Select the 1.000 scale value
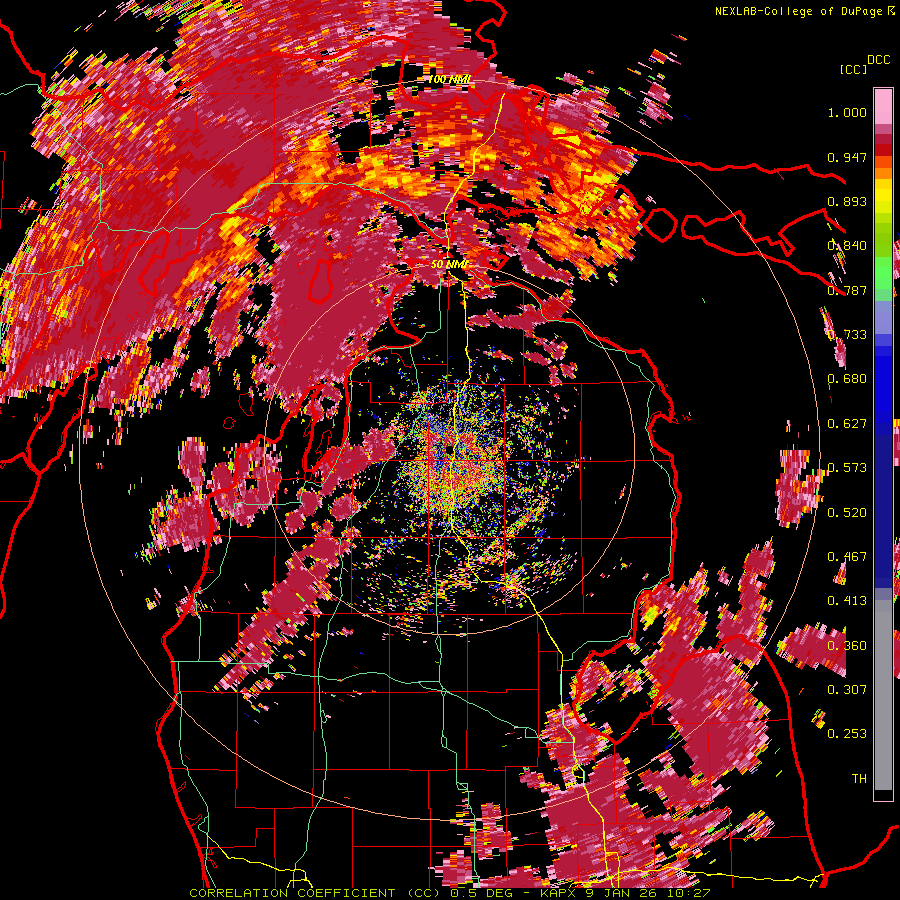The image size is (900, 900). tap(847, 112)
